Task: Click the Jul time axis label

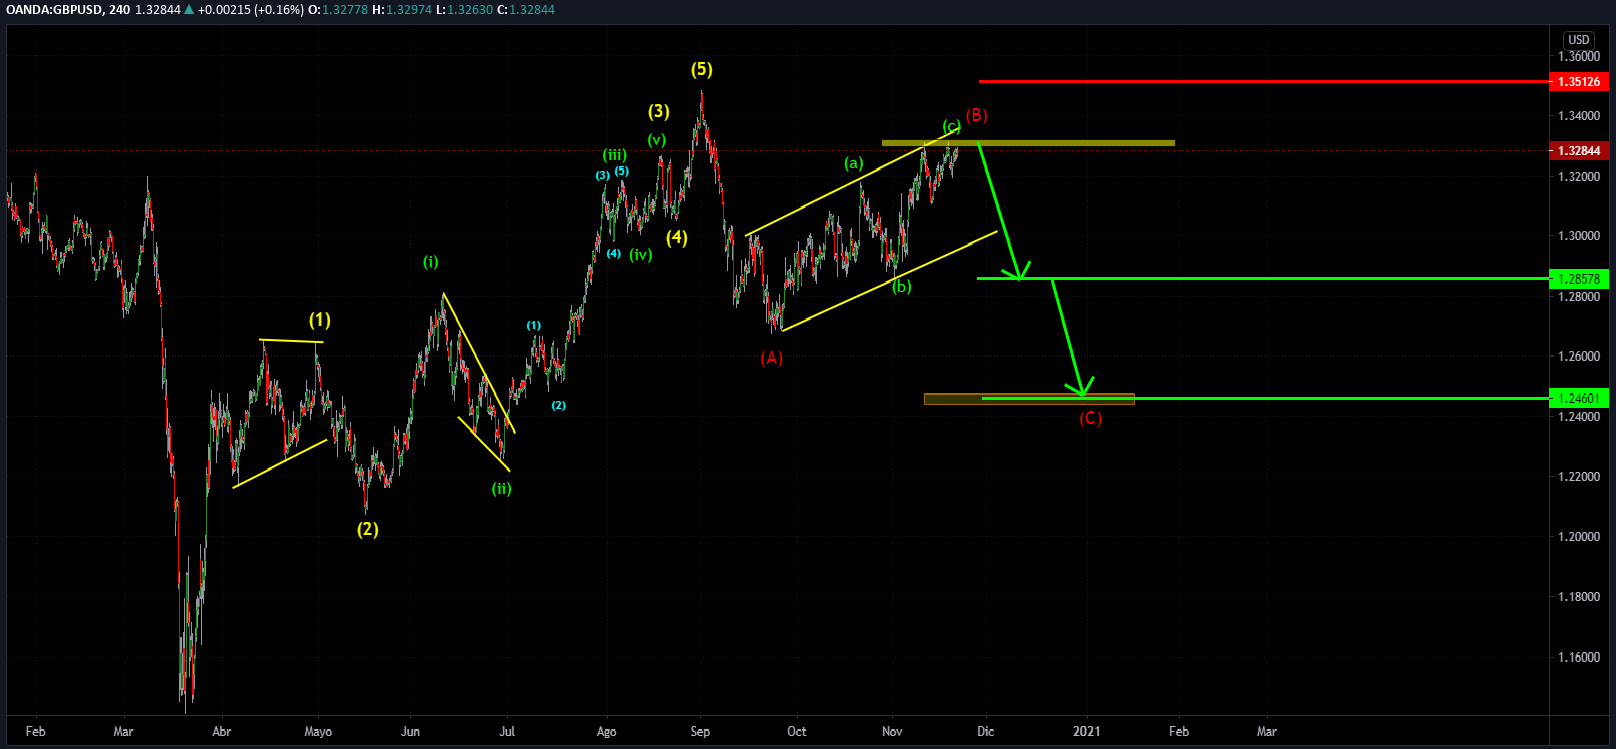Action: [x=507, y=732]
